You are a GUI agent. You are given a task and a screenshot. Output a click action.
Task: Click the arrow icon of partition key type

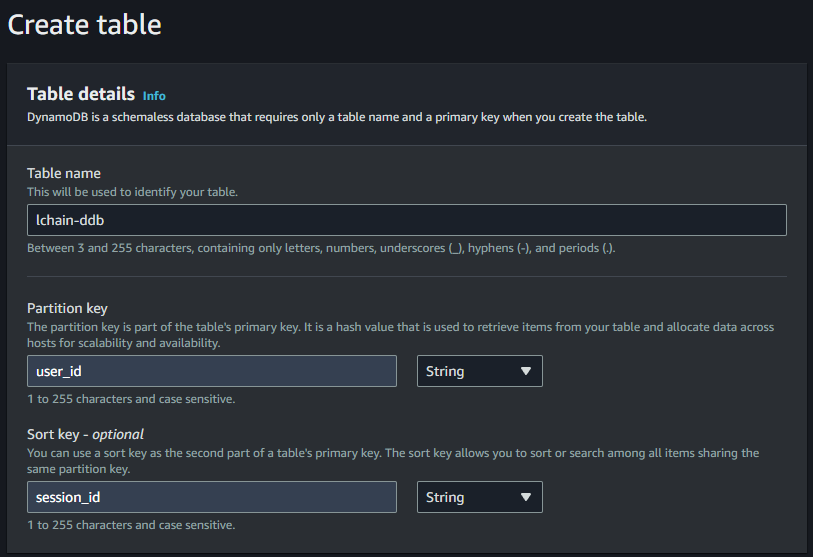(x=526, y=371)
